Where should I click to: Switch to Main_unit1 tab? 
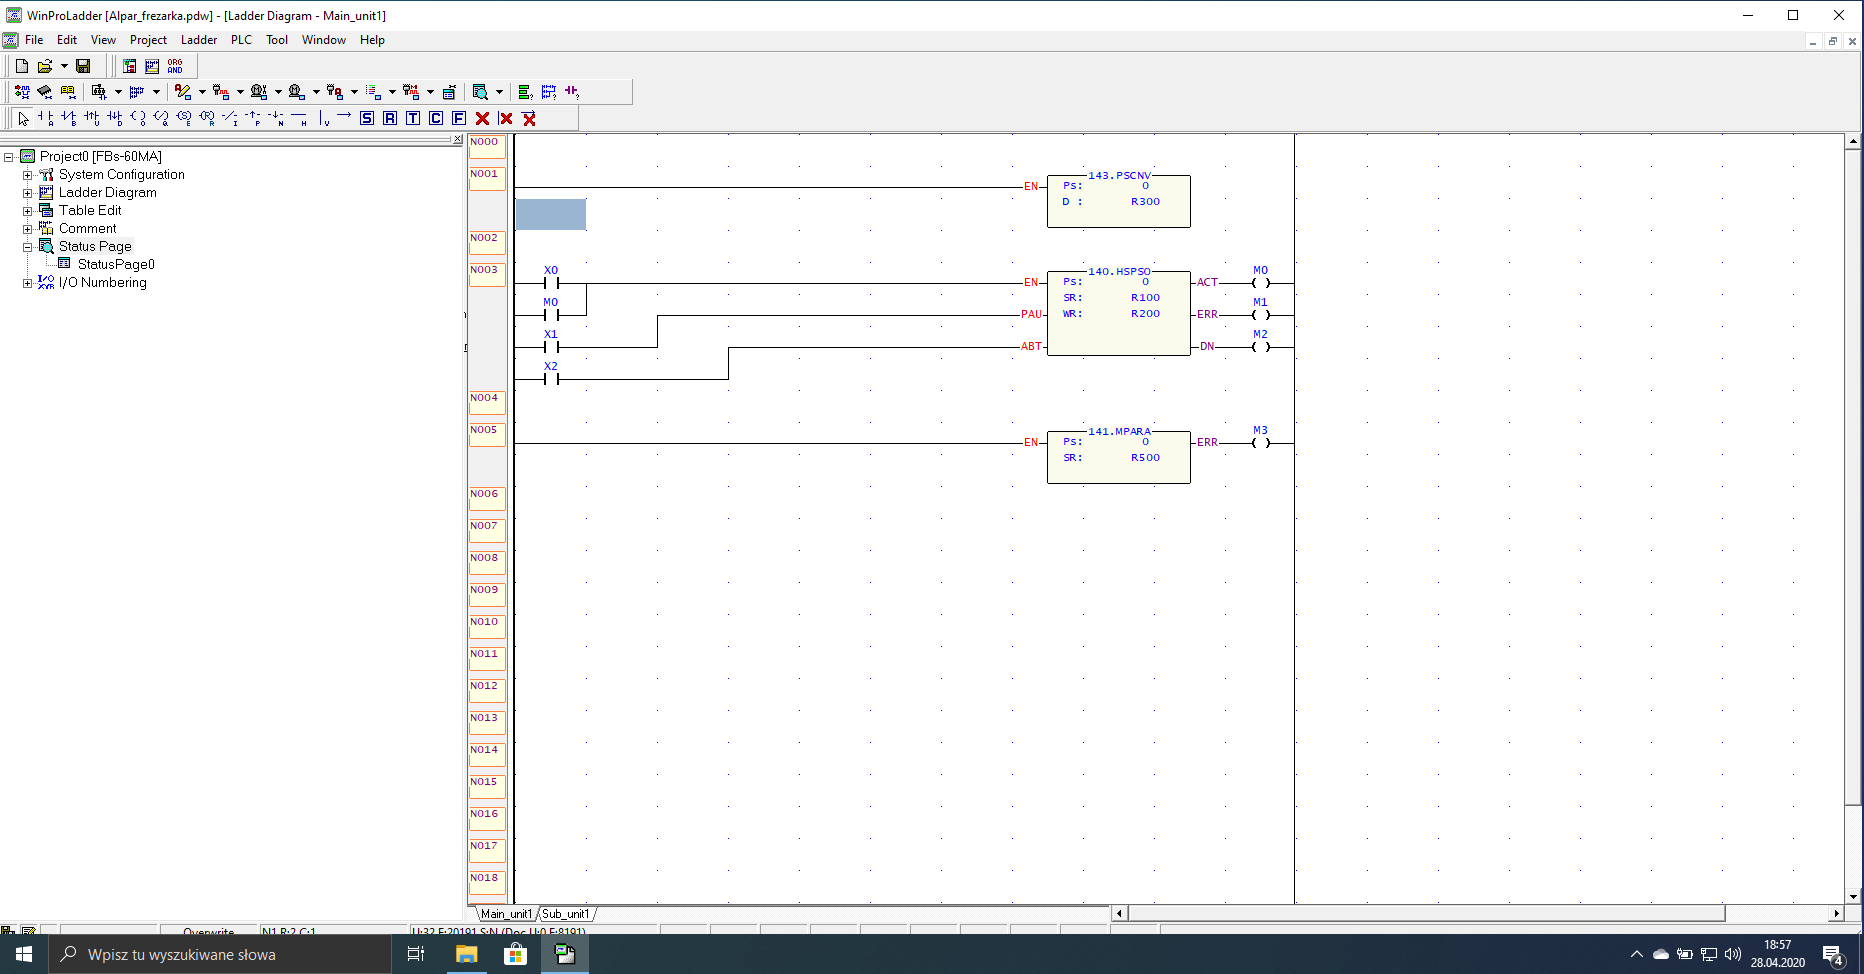[506, 914]
